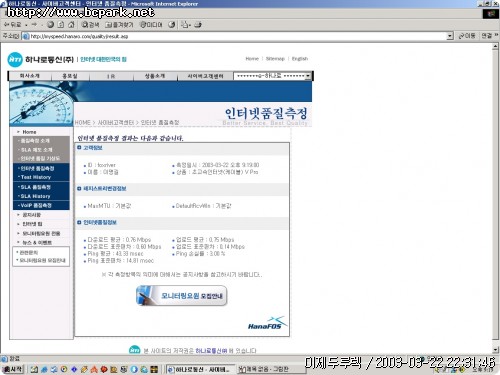Click the Home house icon in toolbar

tap(71, 25)
